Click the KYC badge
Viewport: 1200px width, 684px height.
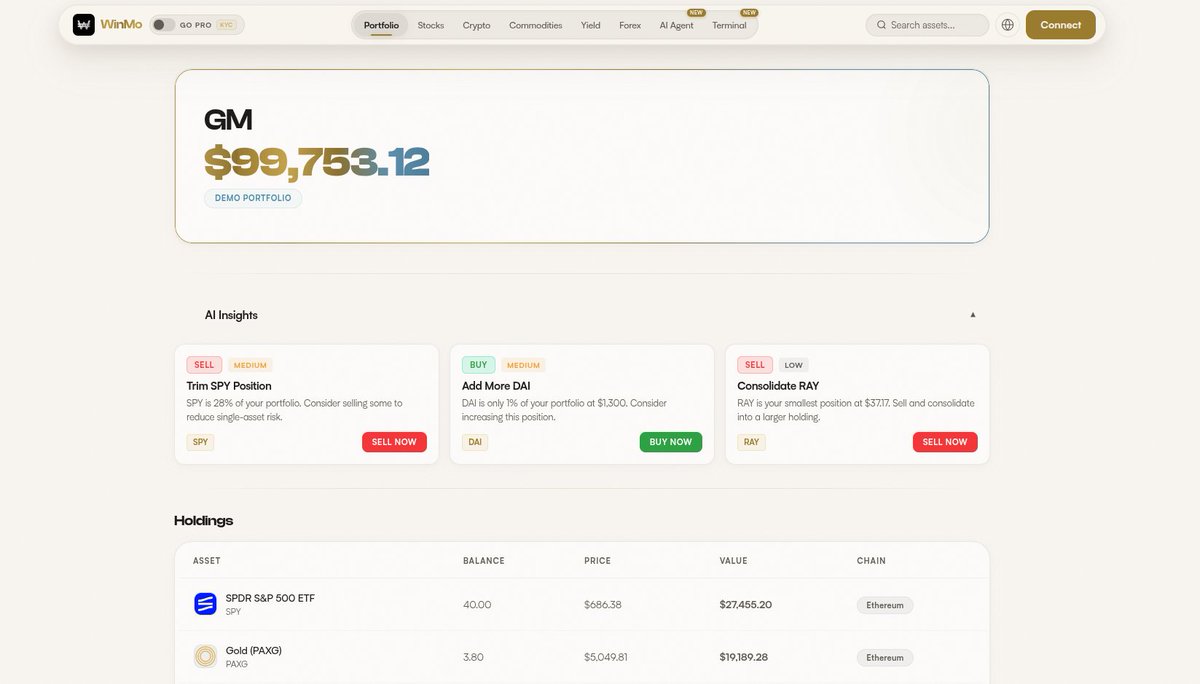click(226, 25)
